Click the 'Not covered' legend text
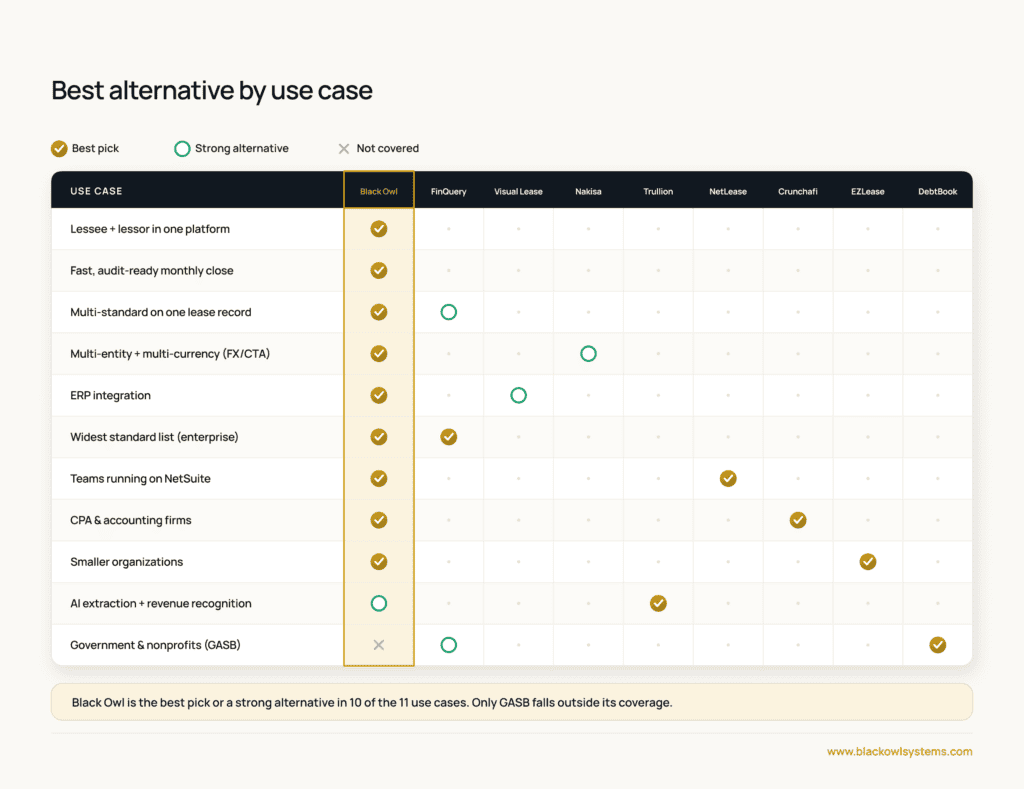Viewport: 1024px width, 789px height. click(388, 149)
